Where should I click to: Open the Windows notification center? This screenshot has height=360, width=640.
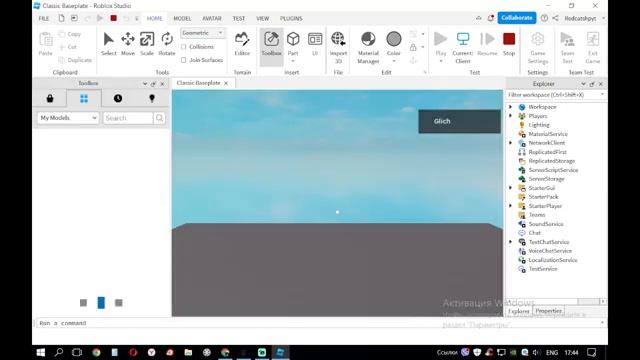pos(591,352)
